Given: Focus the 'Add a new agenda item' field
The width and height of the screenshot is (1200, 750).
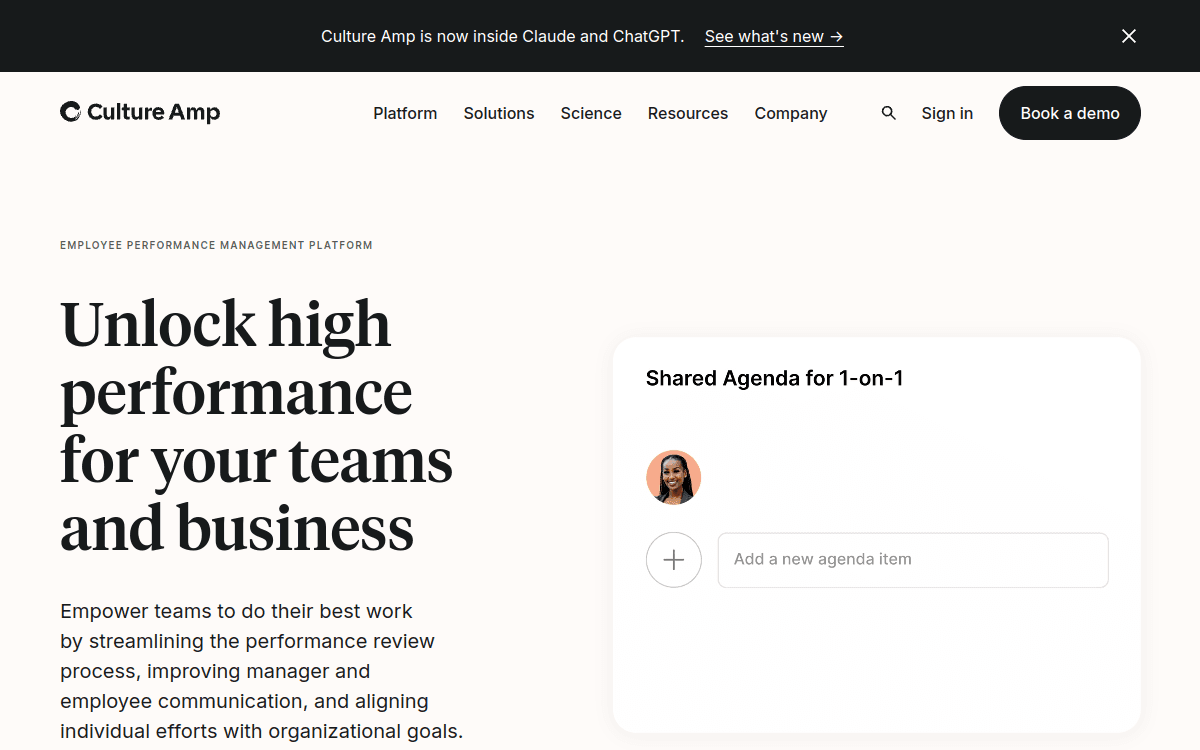Looking at the screenshot, I should [913, 560].
